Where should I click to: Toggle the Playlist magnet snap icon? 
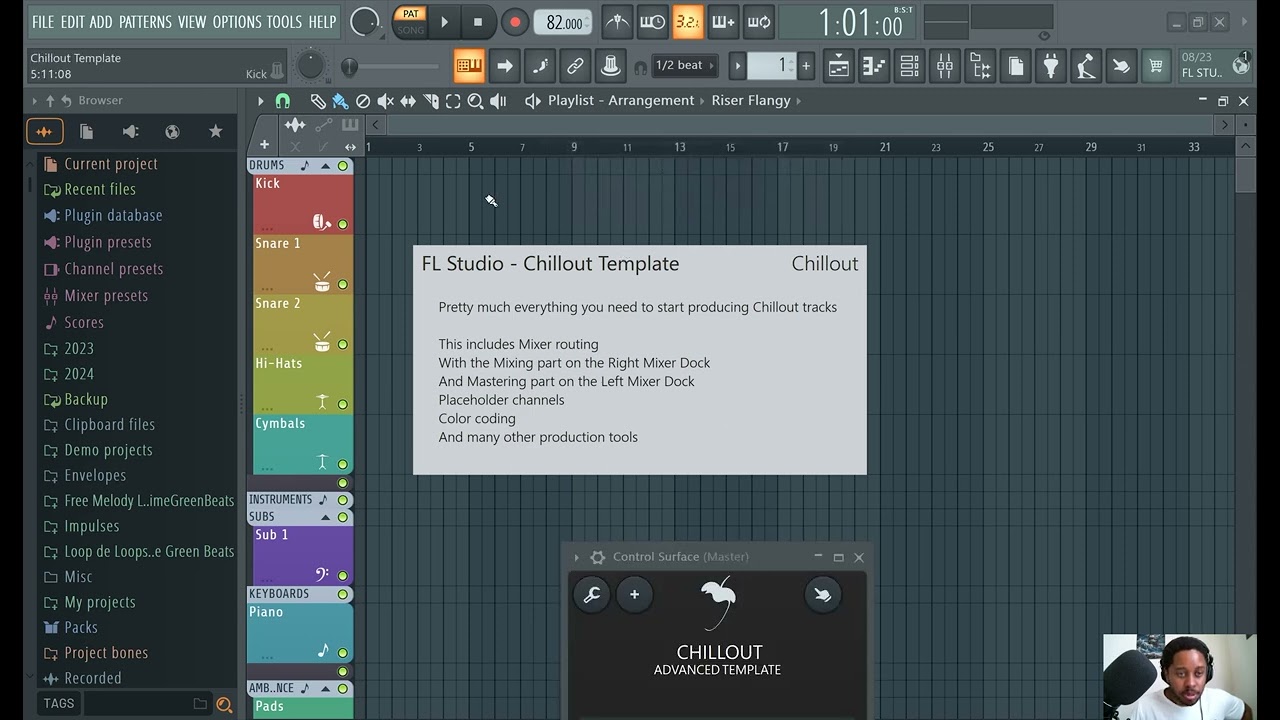coord(283,101)
